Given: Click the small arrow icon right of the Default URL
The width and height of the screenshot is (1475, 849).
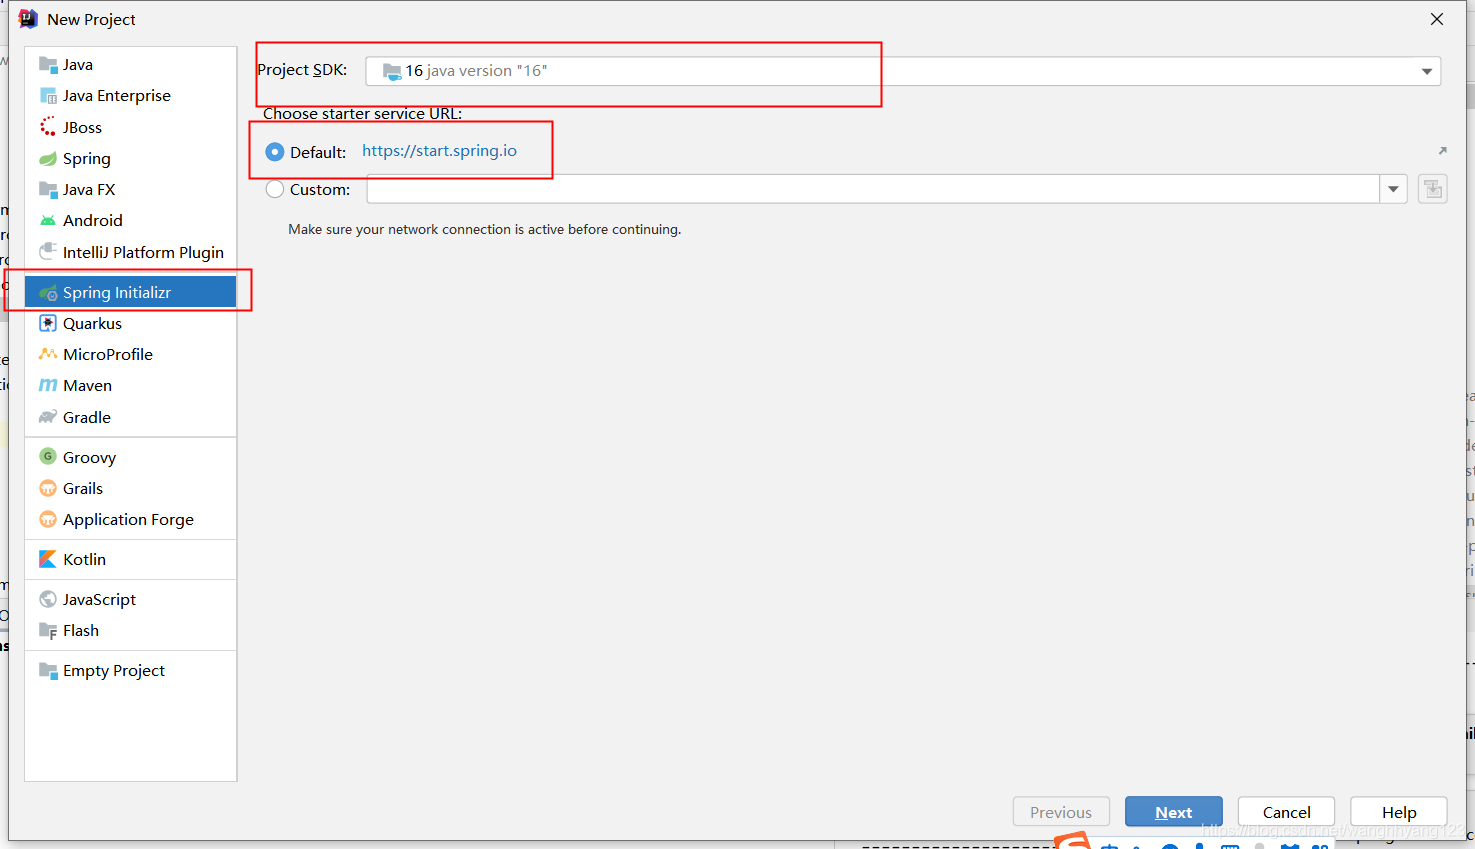Looking at the screenshot, I should (1442, 151).
